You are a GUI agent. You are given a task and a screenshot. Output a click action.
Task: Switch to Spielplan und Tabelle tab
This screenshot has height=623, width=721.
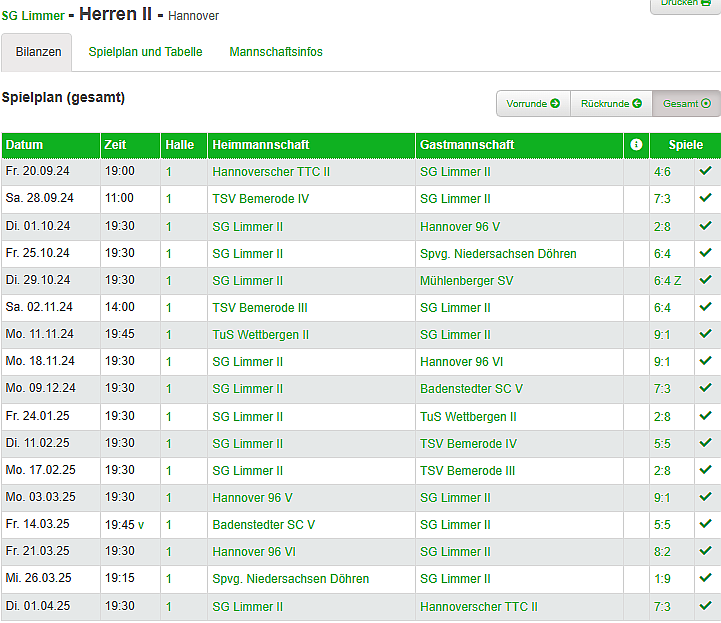tap(145, 52)
